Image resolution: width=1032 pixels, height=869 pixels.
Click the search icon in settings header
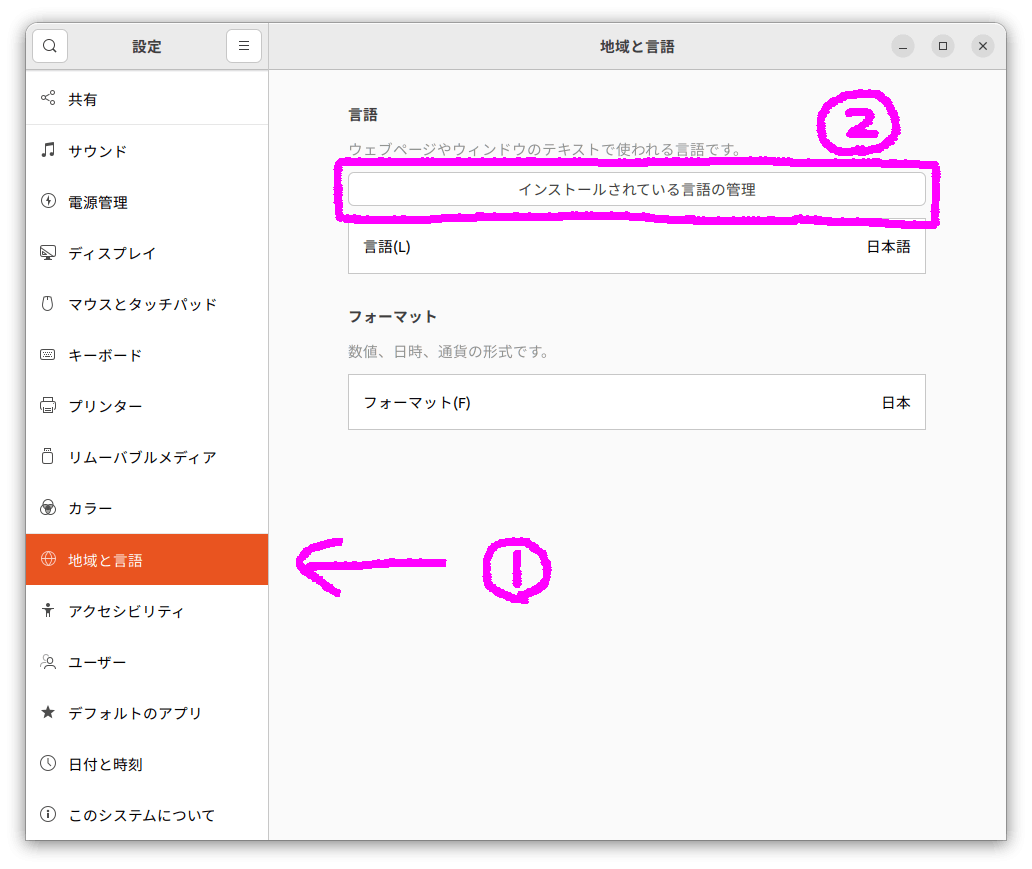click(50, 46)
